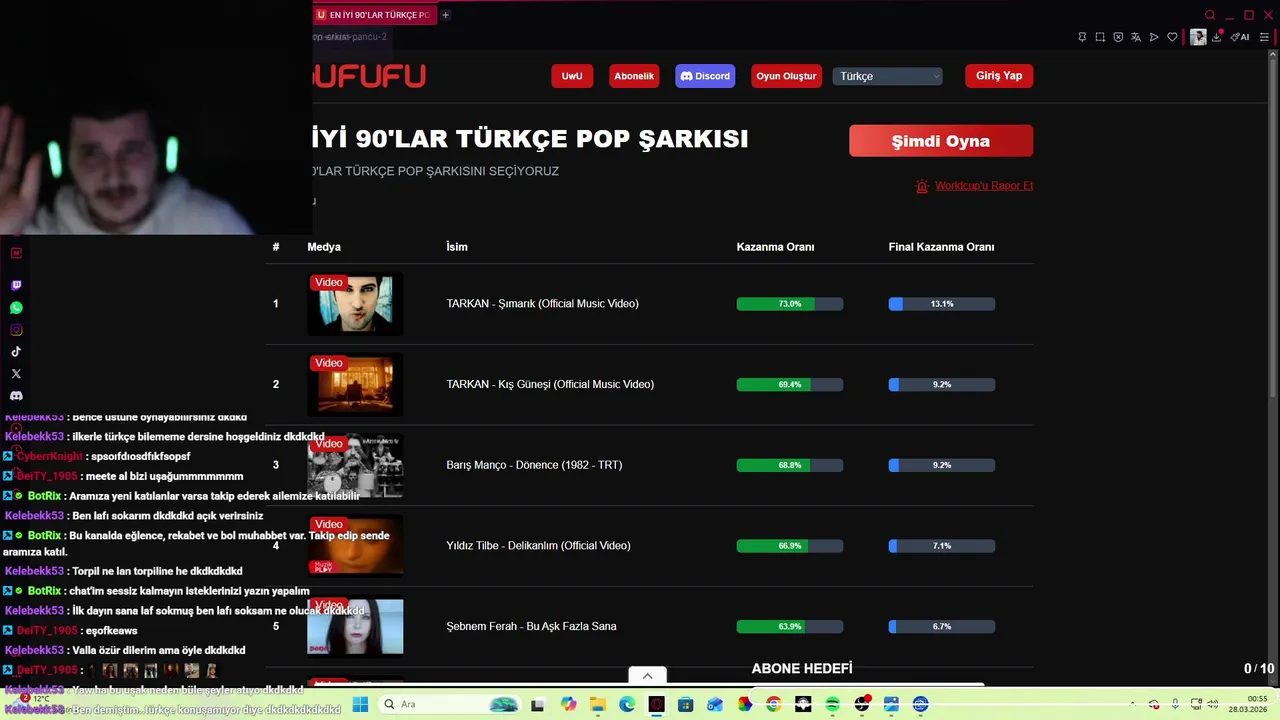Open the AI assistant icon
The image size is (1280, 720).
[1240, 37]
